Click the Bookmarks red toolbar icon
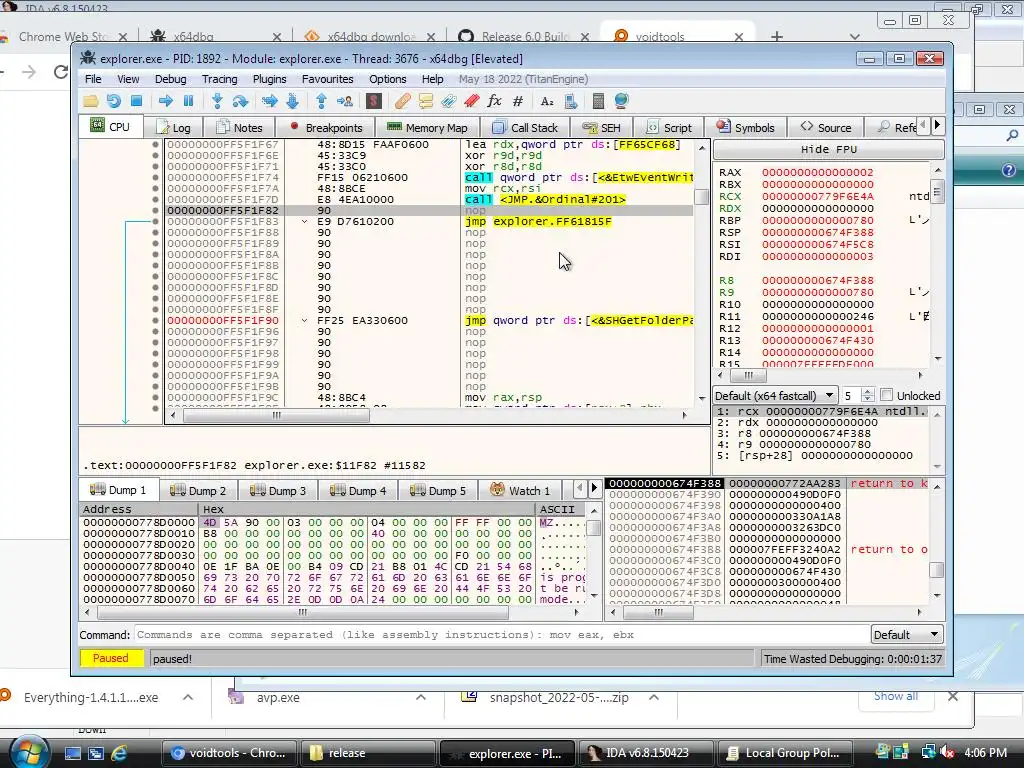1024x768 pixels. [x=472, y=101]
